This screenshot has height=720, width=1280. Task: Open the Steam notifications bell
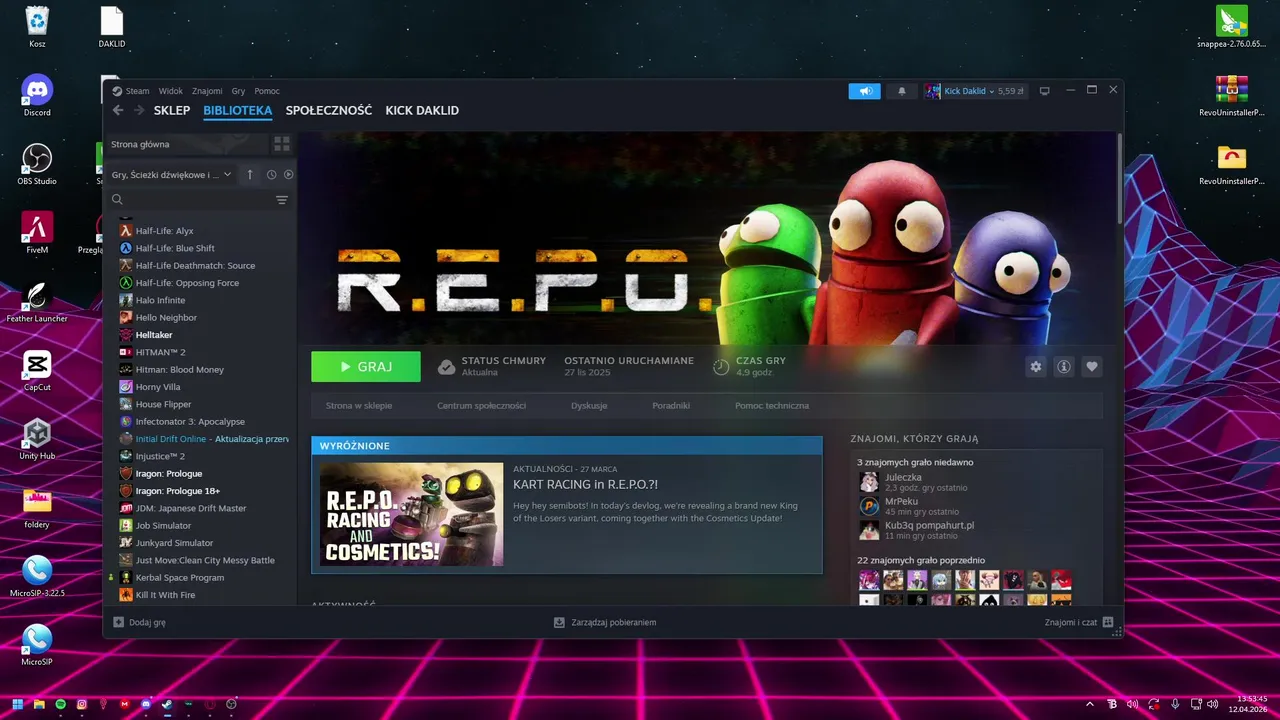(901, 91)
